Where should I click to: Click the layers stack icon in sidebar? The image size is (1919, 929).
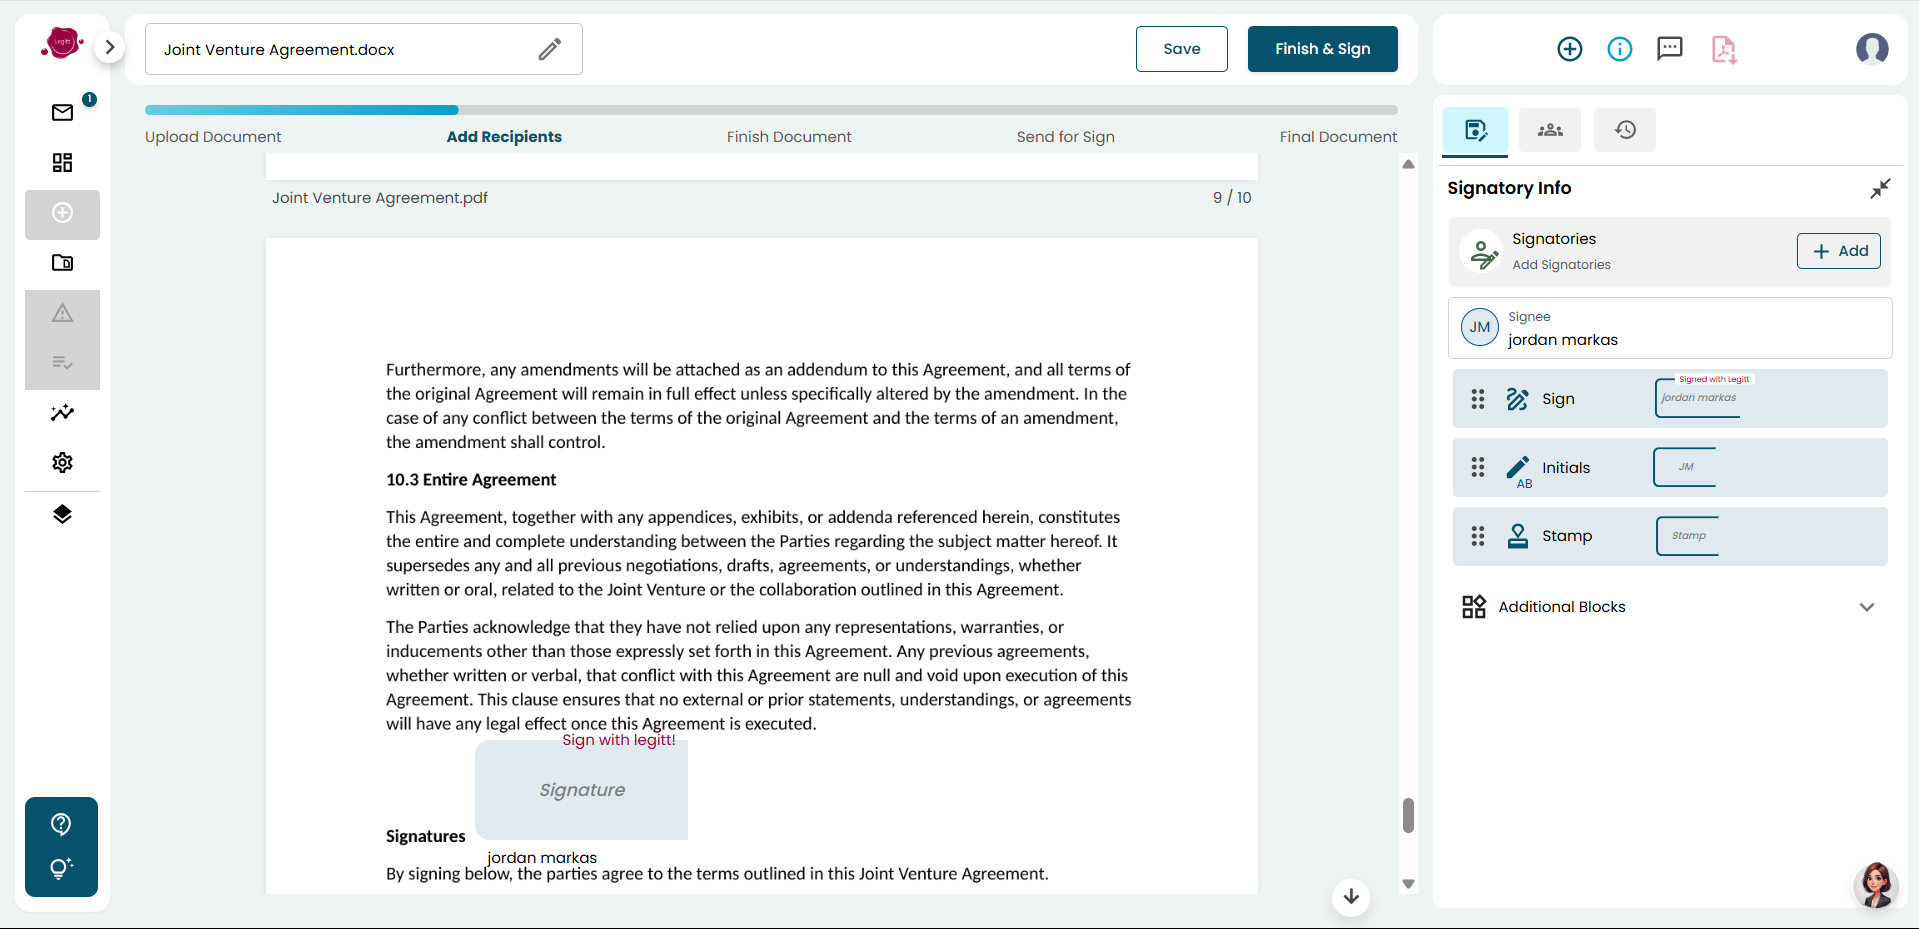tap(62, 514)
